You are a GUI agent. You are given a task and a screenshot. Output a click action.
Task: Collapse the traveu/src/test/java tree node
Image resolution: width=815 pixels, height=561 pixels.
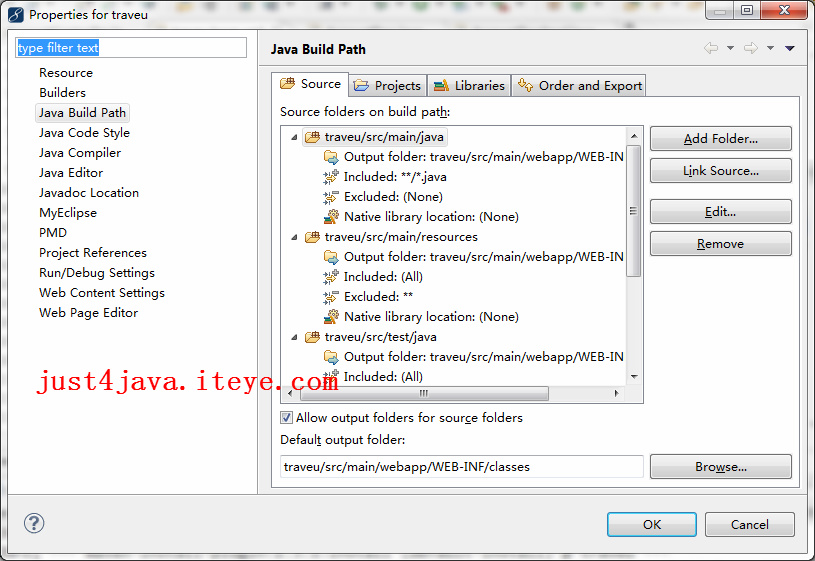point(294,337)
